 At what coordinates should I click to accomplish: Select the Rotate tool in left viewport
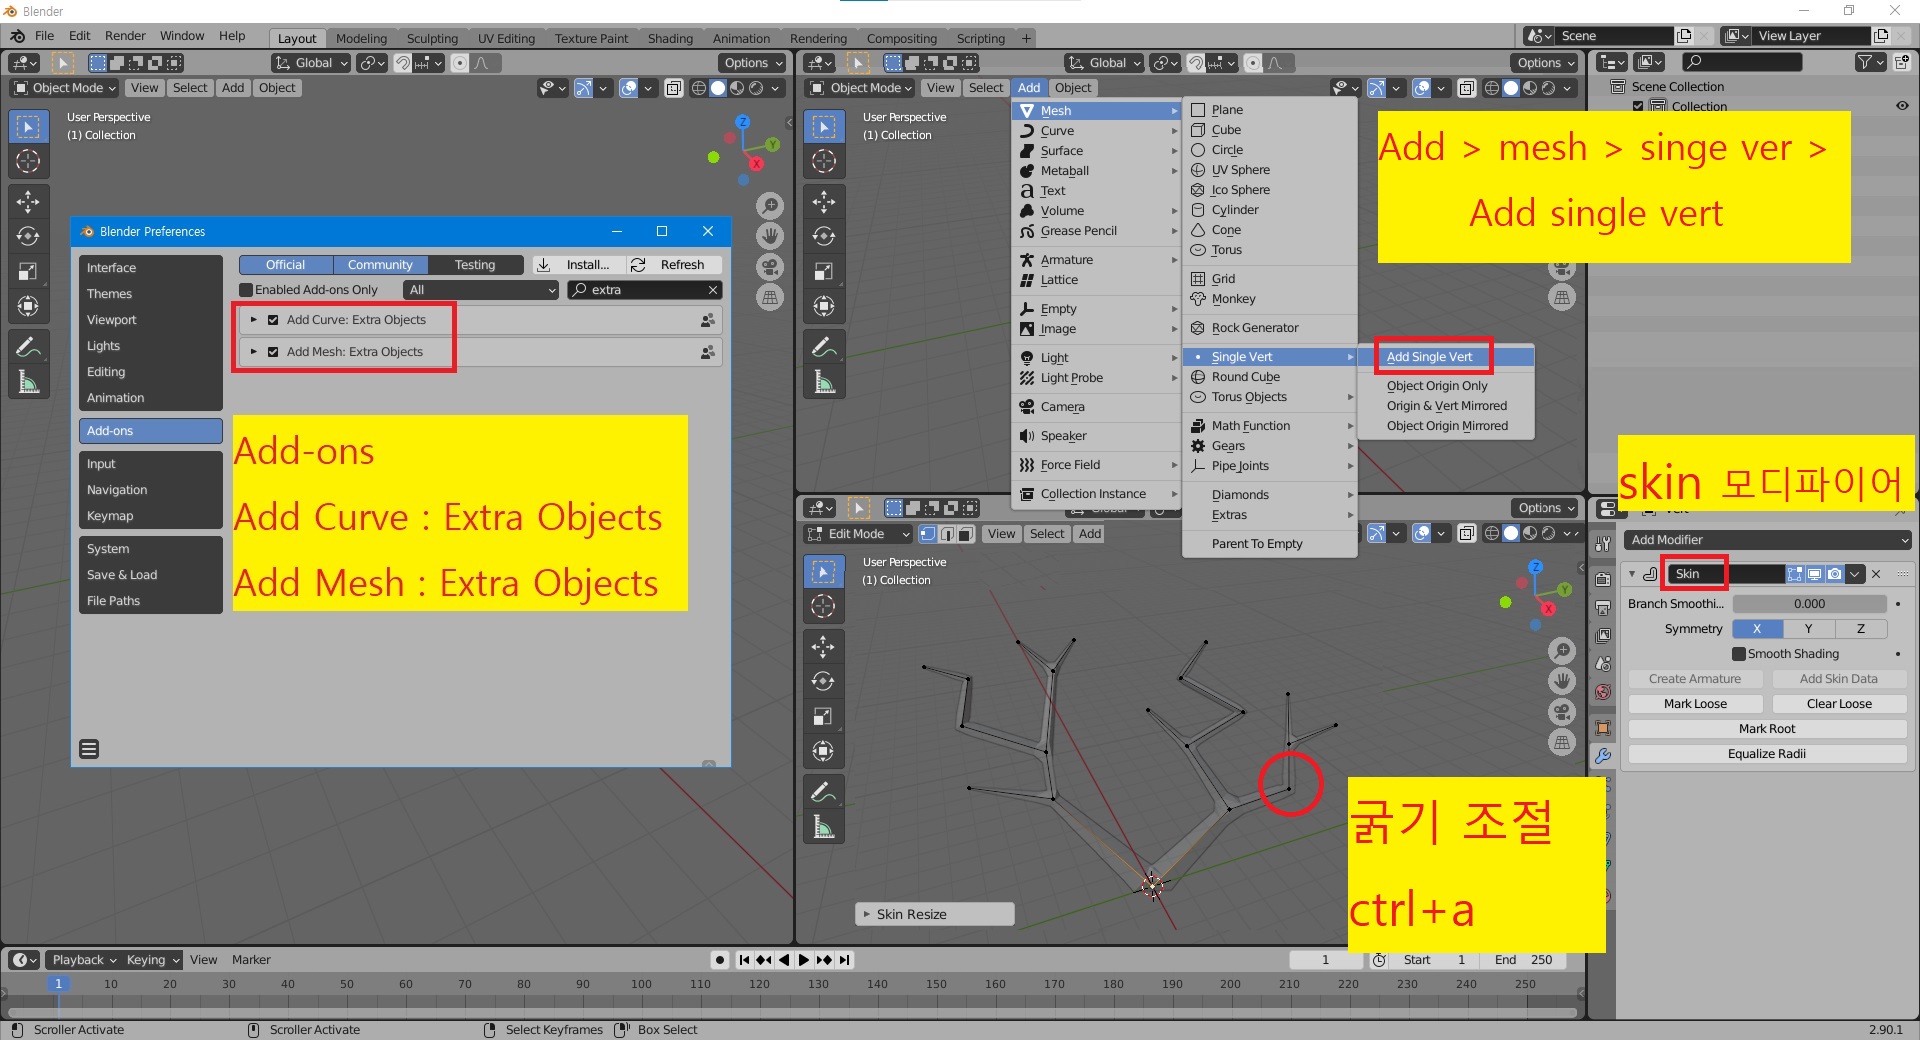[x=28, y=237]
